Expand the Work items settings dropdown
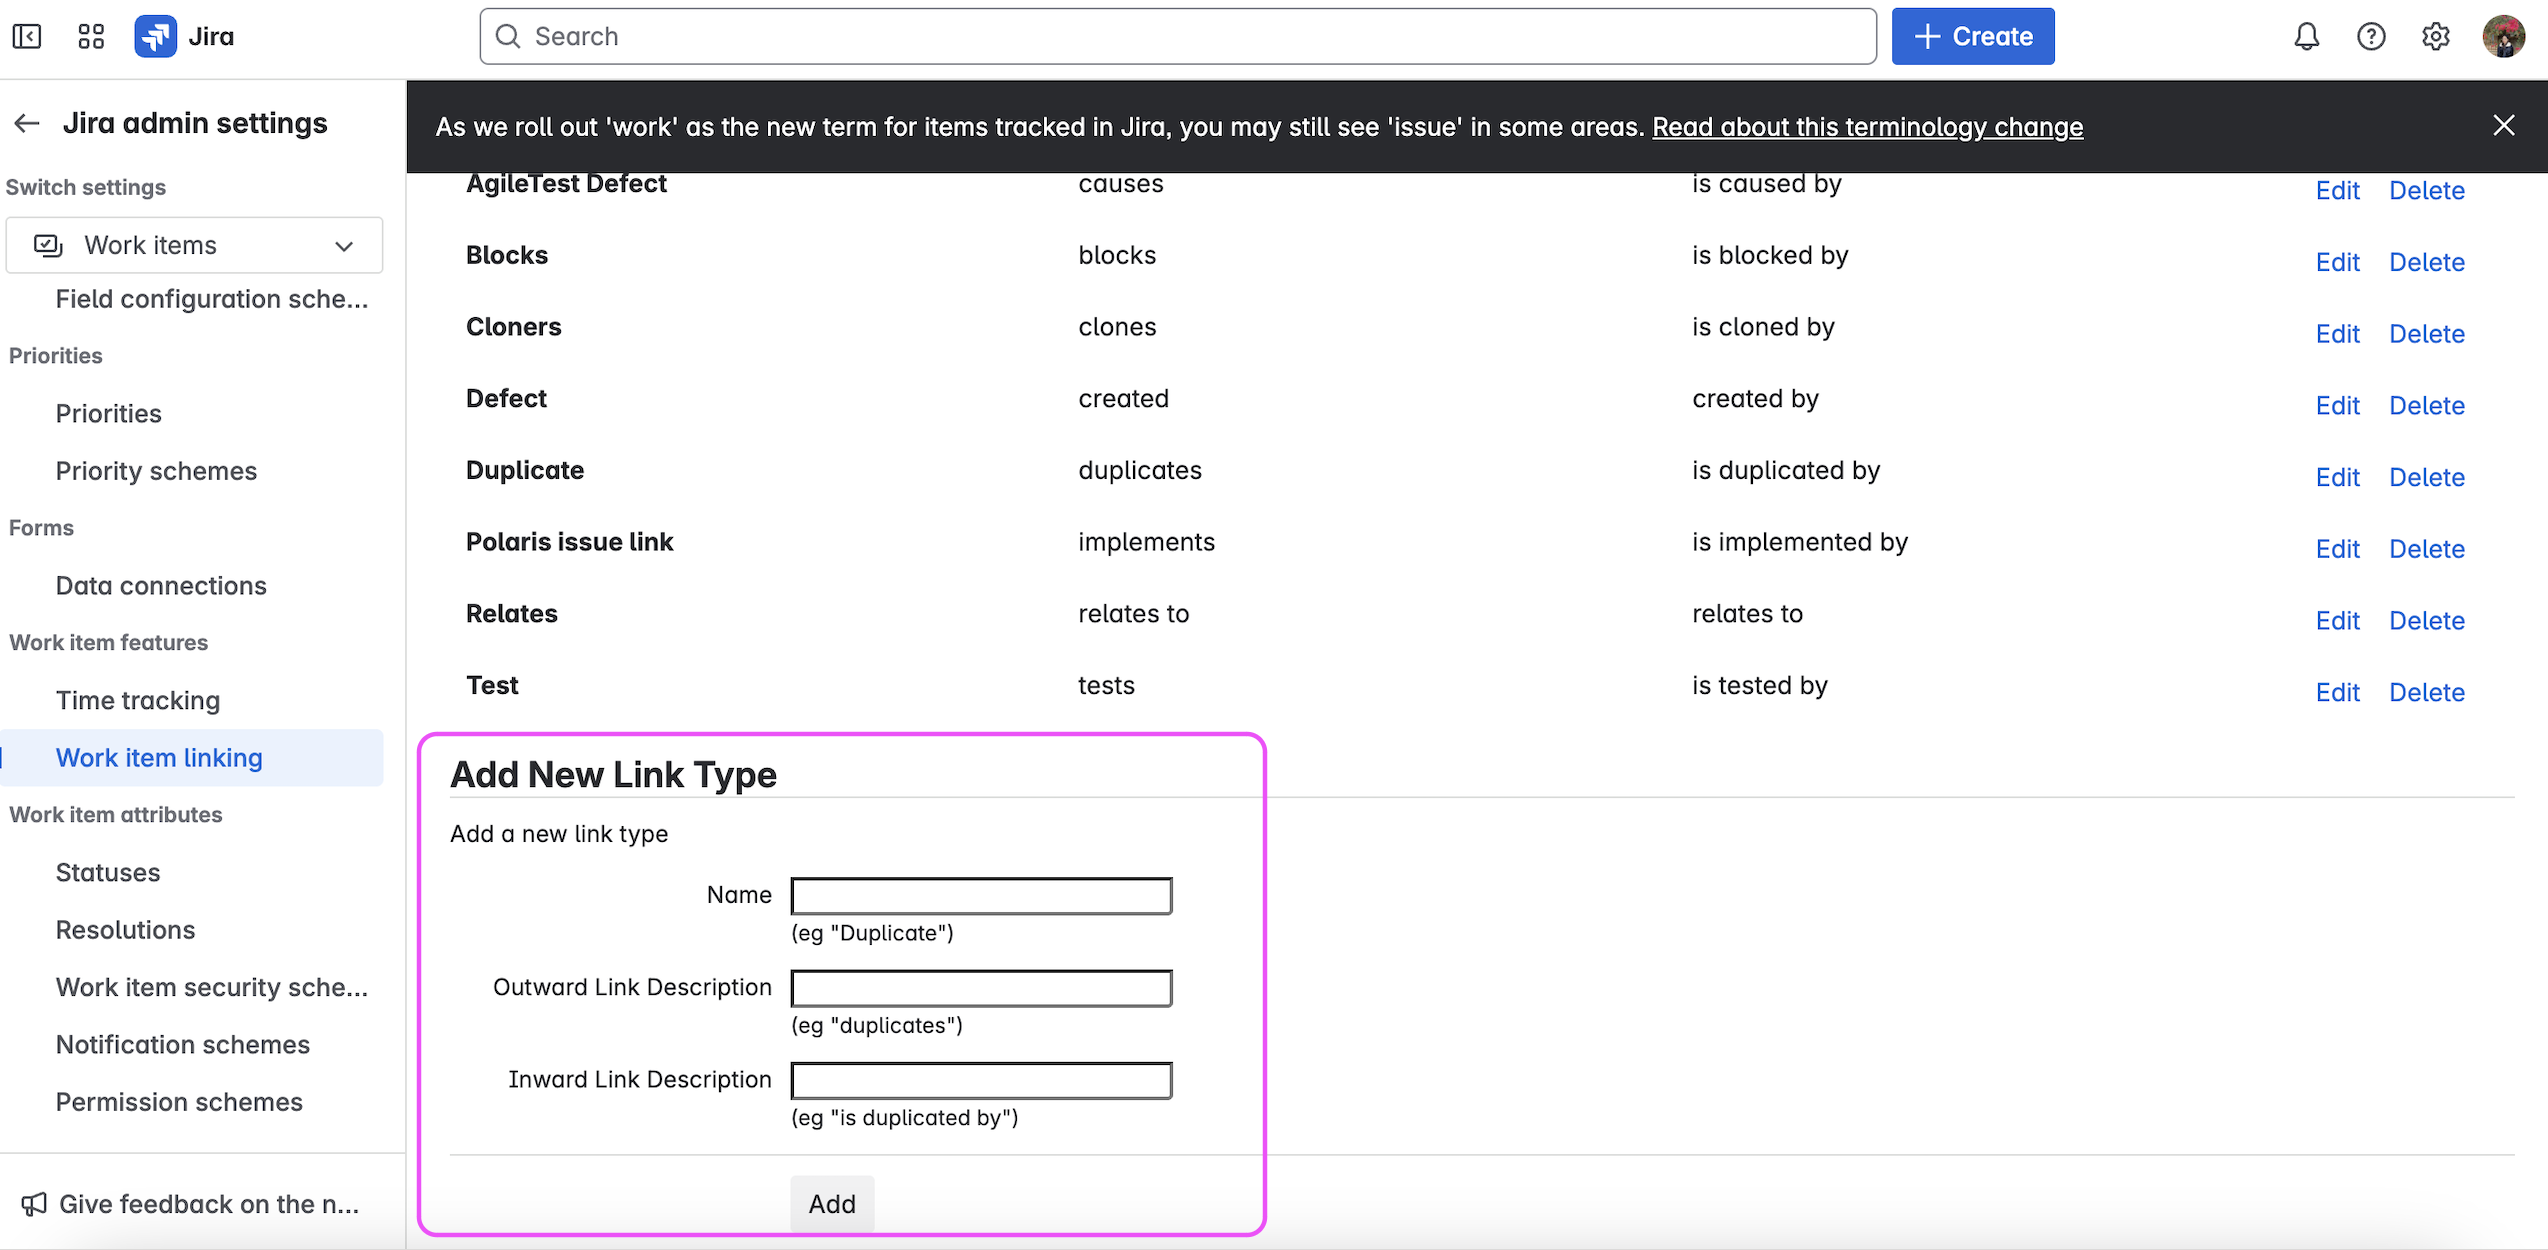The width and height of the screenshot is (2548, 1250). [194, 245]
